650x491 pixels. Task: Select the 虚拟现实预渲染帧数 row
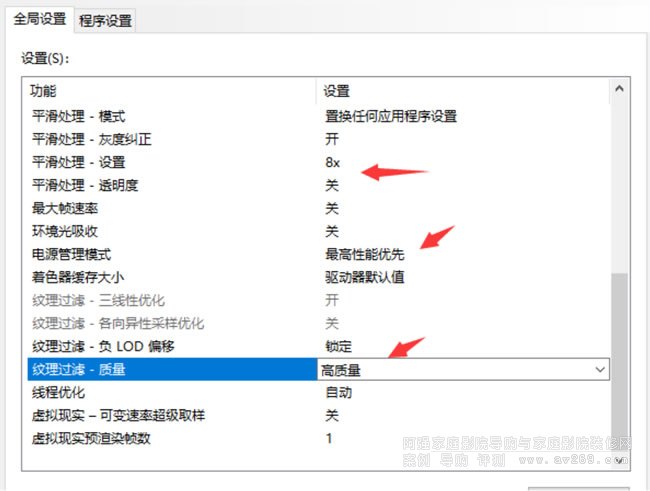pos(93,439)
